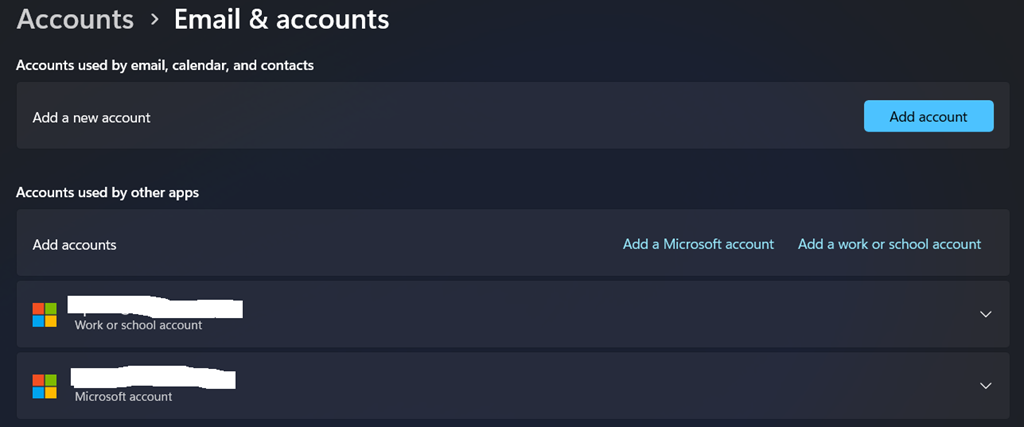The width and height of the screenshot is (1024, 427).
Task: Click the redacted Microsoft account name
Action: [153, 377]
